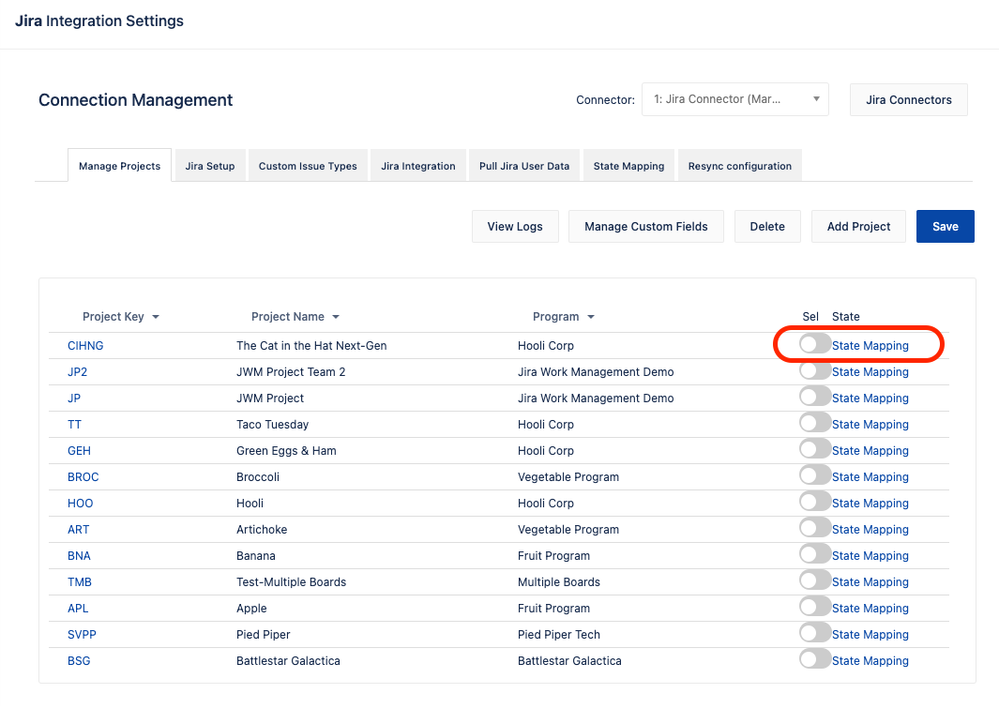Viewport: 999px width, 706px height.
Task: Click Manage Custom Fields button
Action: click(x=646, y=226)
